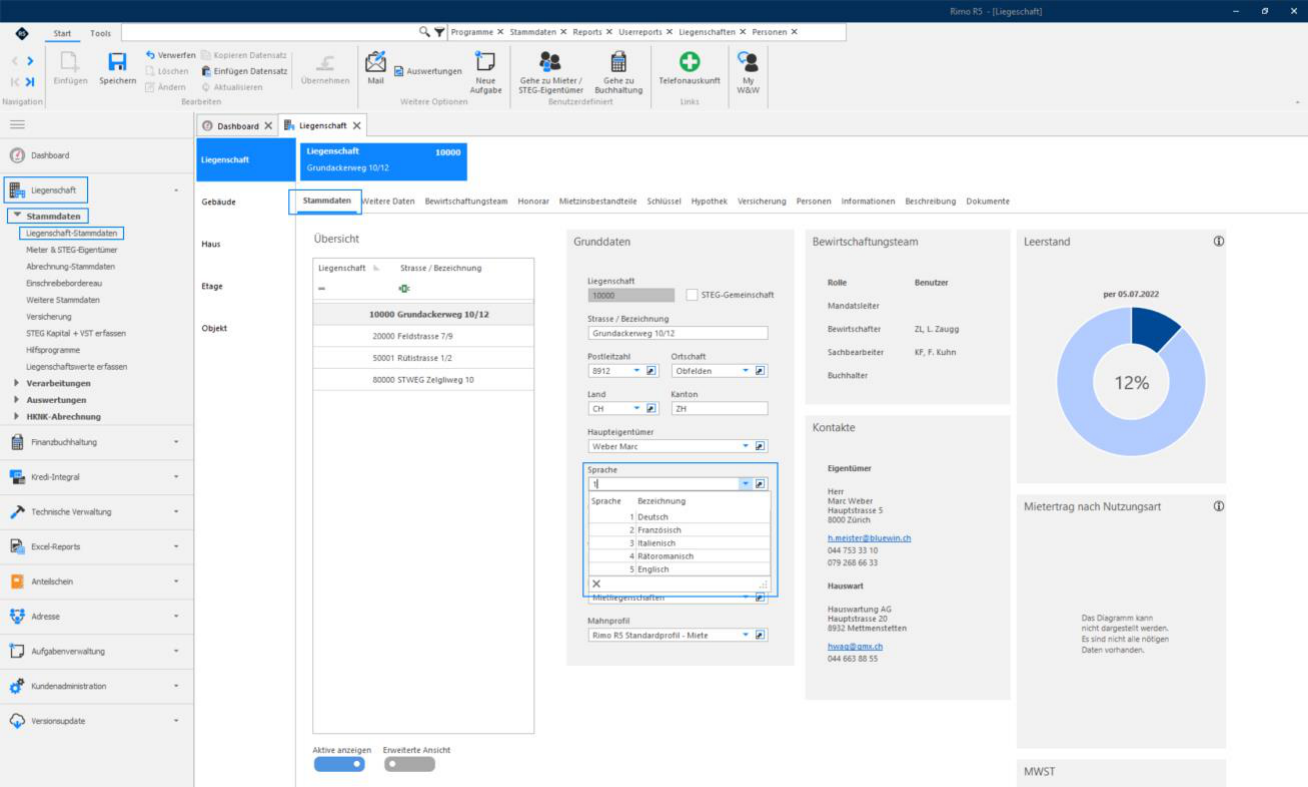
Task: Click the Leerstand info icon
Action: click(x=1219, y=241)
